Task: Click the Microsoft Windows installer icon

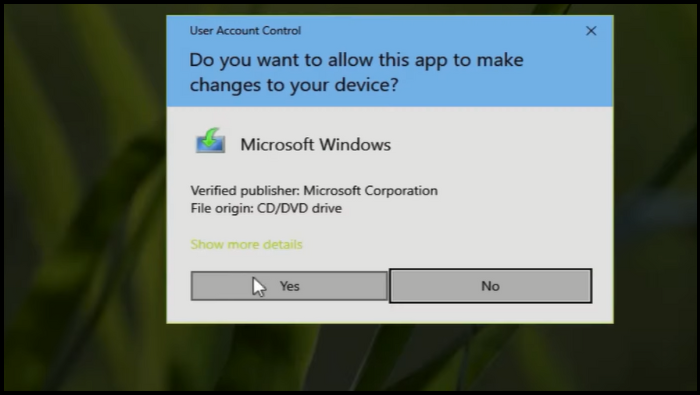Action: [x=210, y=141]
